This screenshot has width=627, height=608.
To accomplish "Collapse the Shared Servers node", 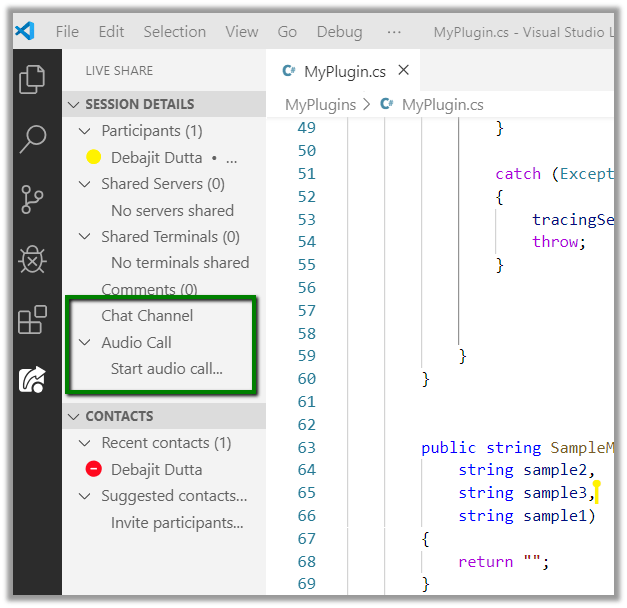I will click(85, 184).
